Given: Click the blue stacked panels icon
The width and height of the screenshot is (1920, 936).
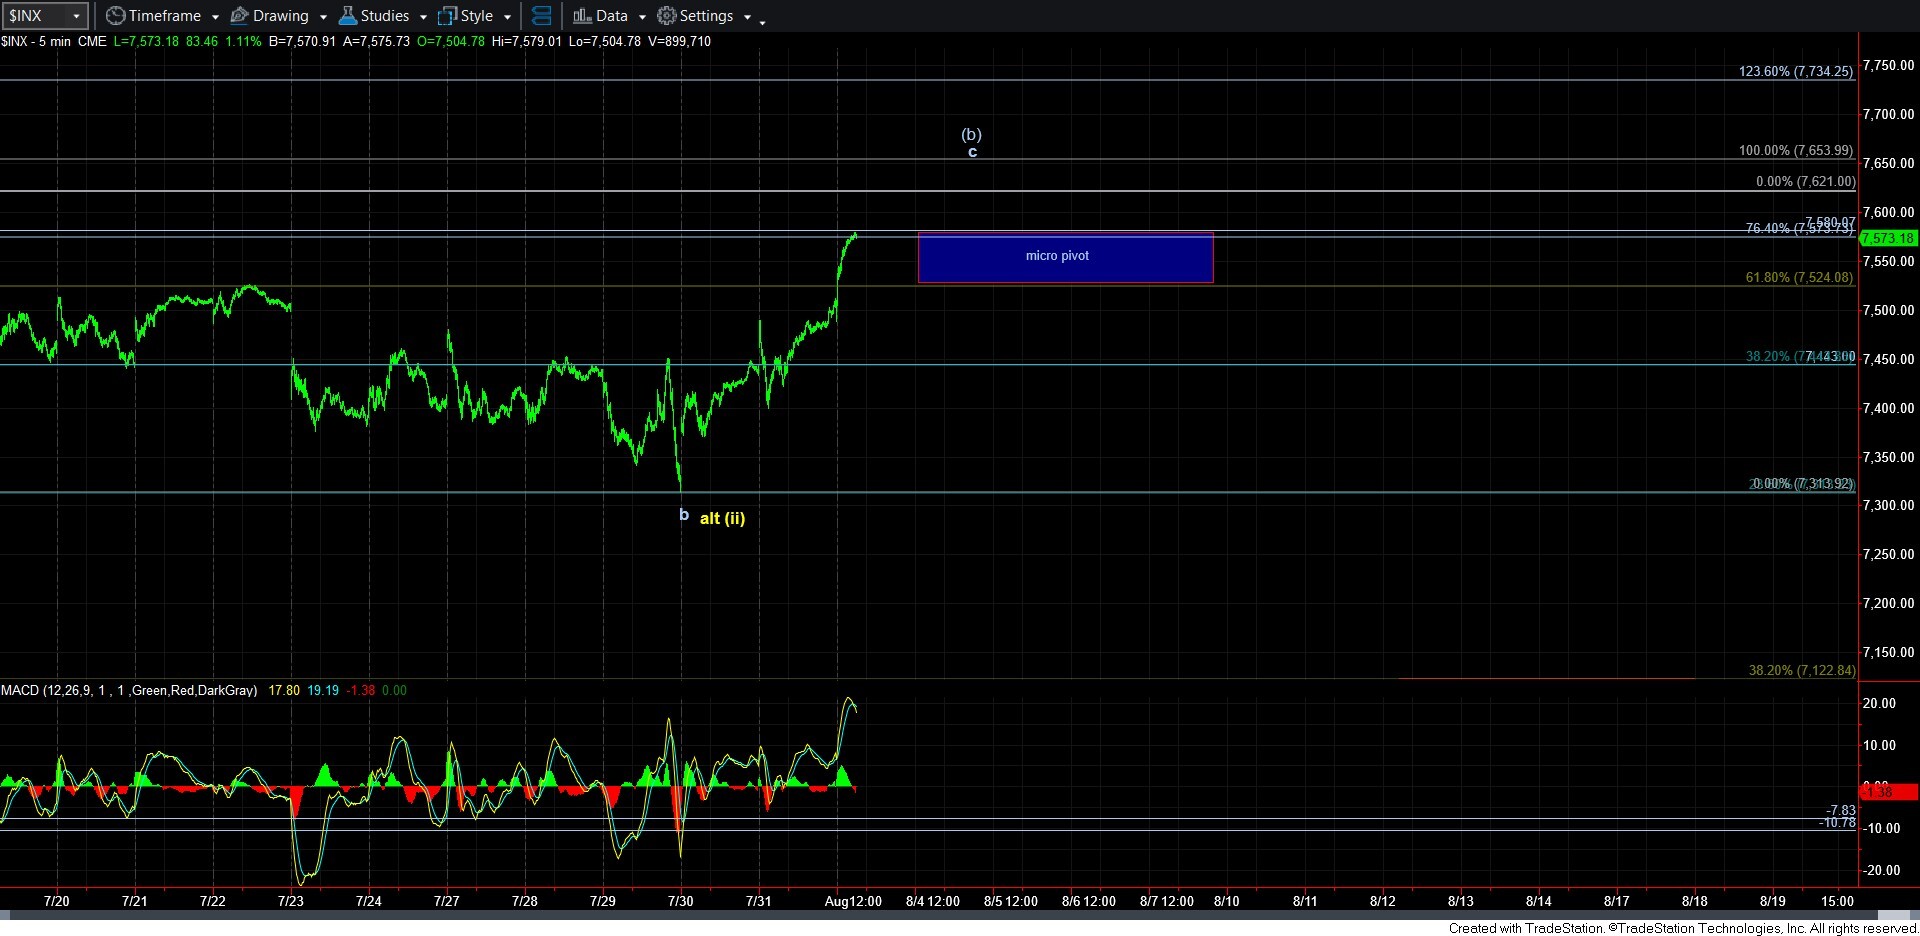Looking at the screenshot, I should point(541,16).
